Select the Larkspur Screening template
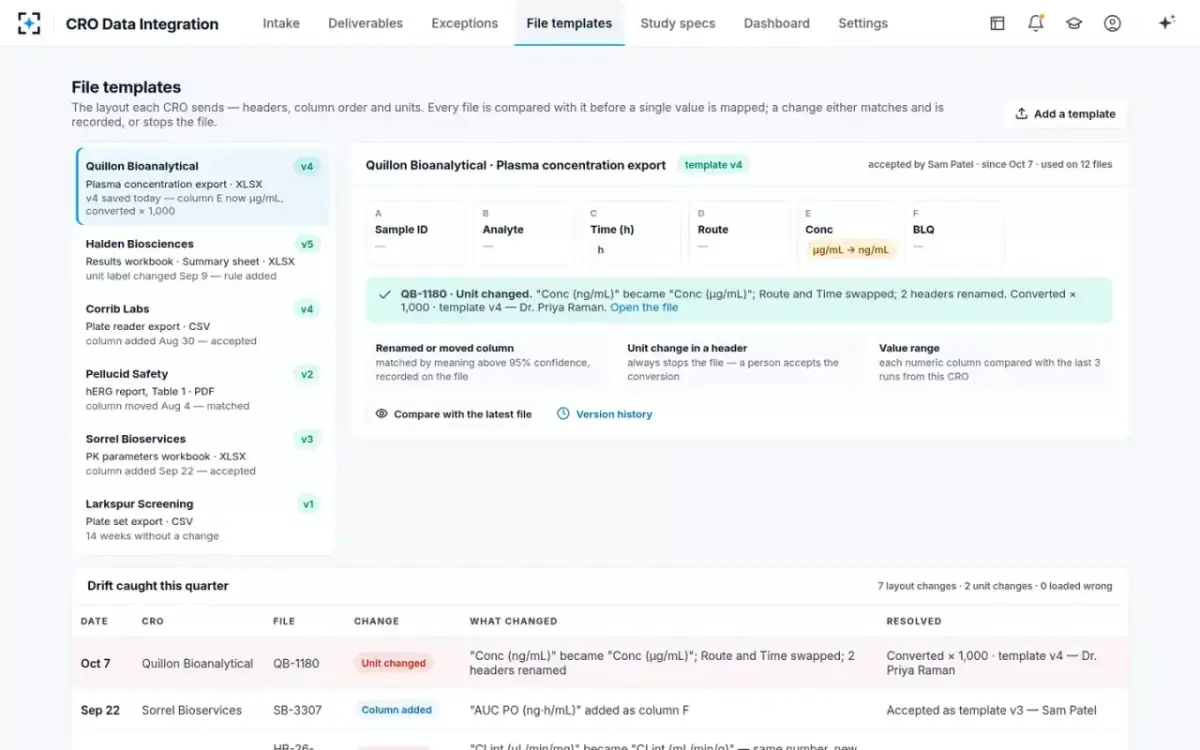Screen dimensions: 1200x750 coord(203,519)
